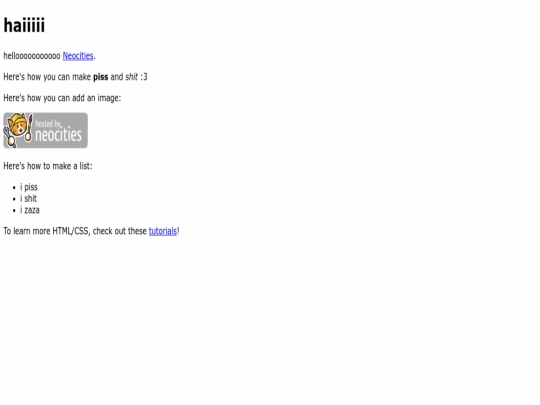Click the bold word 'piss' in the paragraph

click(x=101, y=77)
